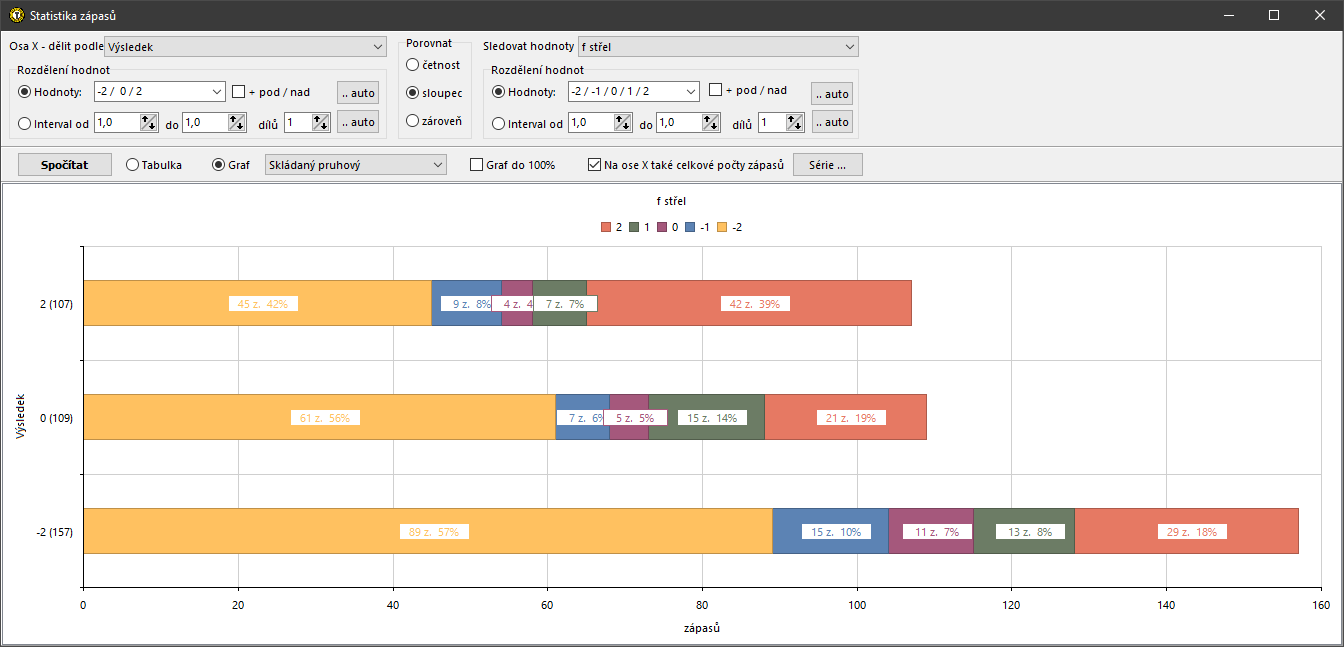This screenshot has height=647, width=1344.
Task: Select Interval od radio under Osa X
Action: 24,124
